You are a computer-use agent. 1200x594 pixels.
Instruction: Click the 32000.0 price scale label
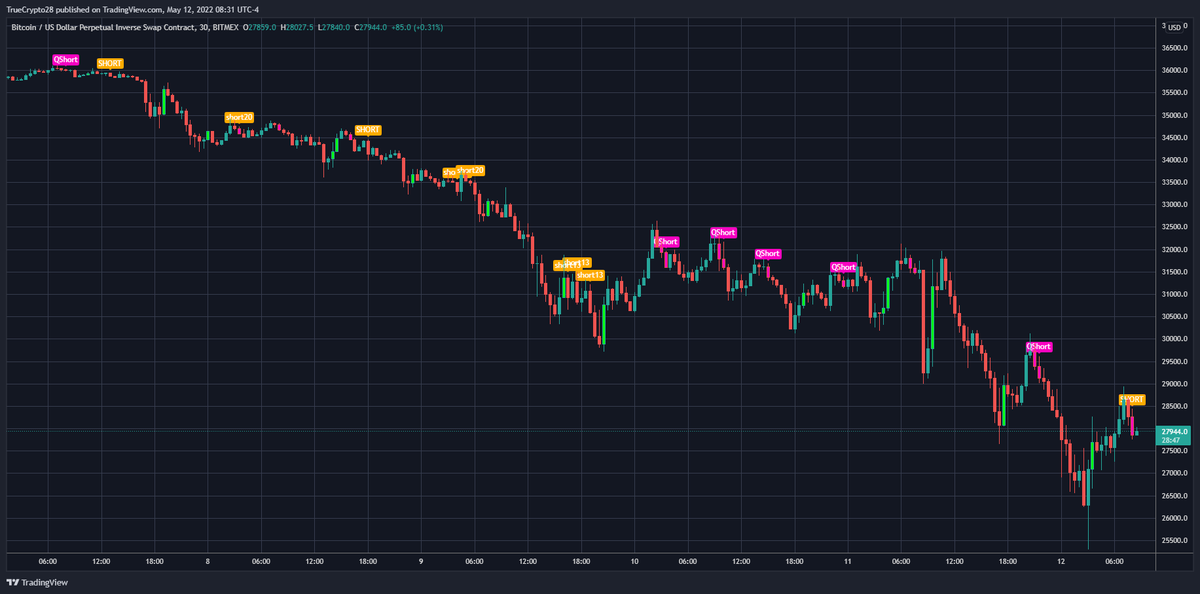[x=1174, y=249]
